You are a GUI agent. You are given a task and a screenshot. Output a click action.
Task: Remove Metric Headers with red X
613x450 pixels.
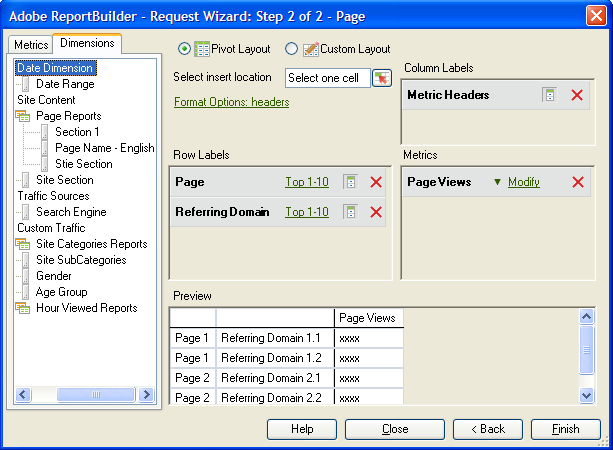[577, 95]
